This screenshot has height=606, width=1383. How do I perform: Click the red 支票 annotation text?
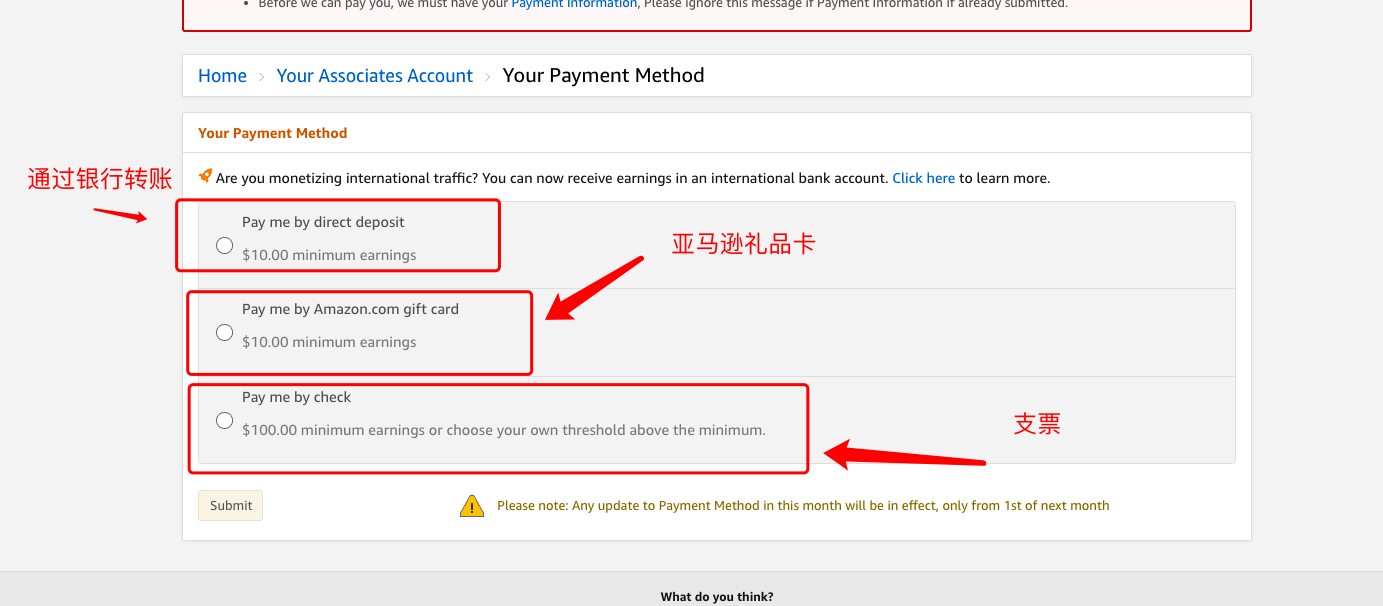click(x=1037, y=424)
